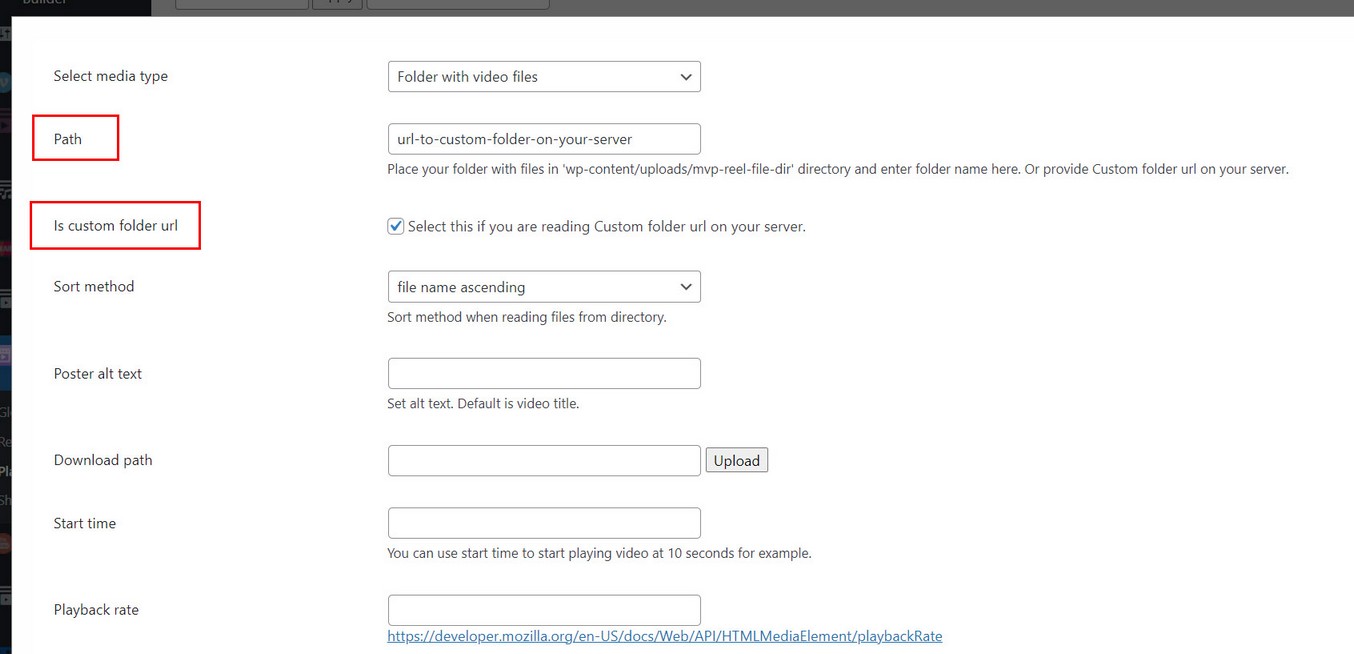Click the 'Download path' label
1354x654 pixels.
point(103,461)
